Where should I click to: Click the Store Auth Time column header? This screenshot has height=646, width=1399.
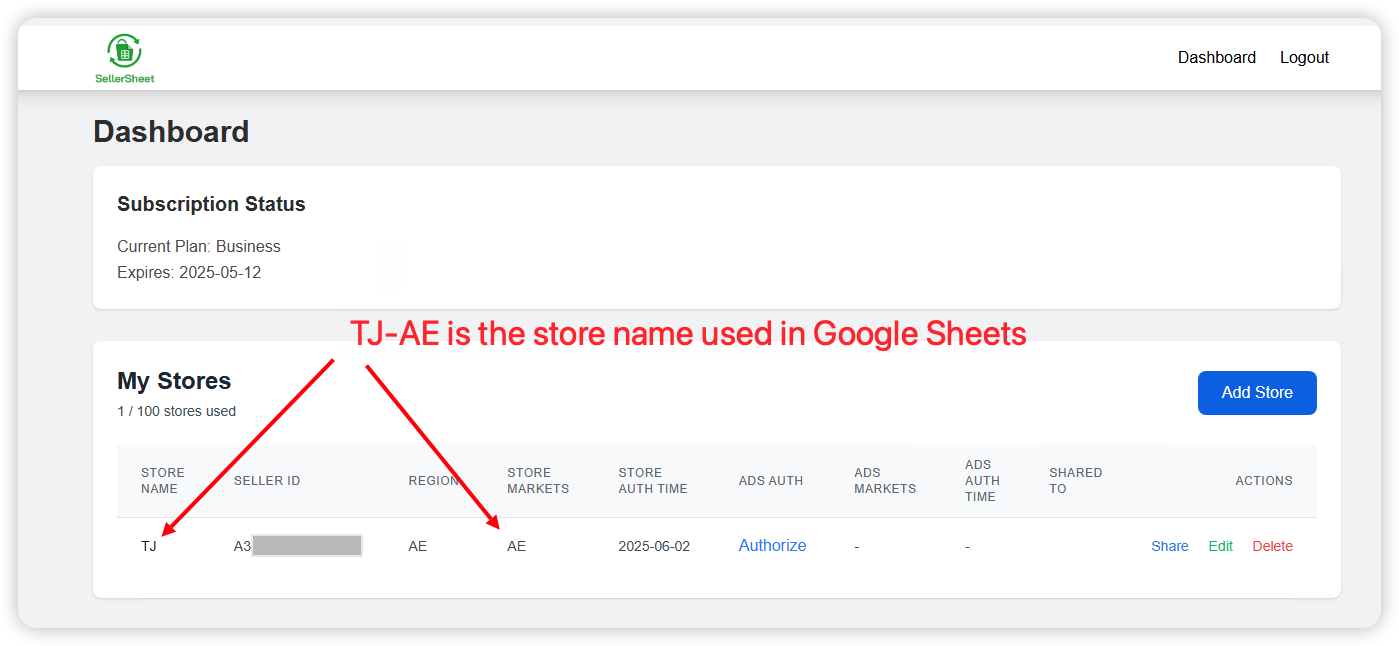click(652, 481)
